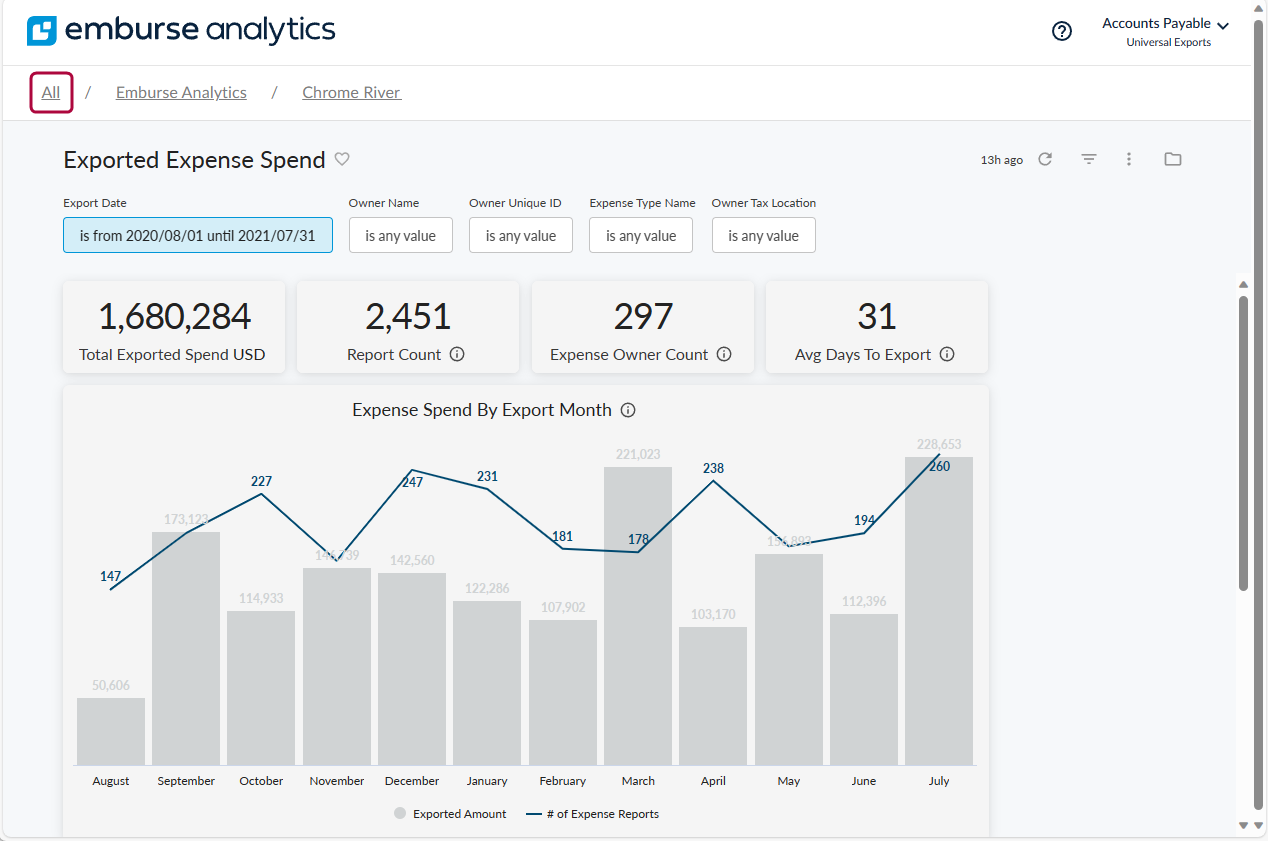Screen dimensions: 1268x841
Task: Click info icon beside Avg Days To Export
Action: (947, 354)
